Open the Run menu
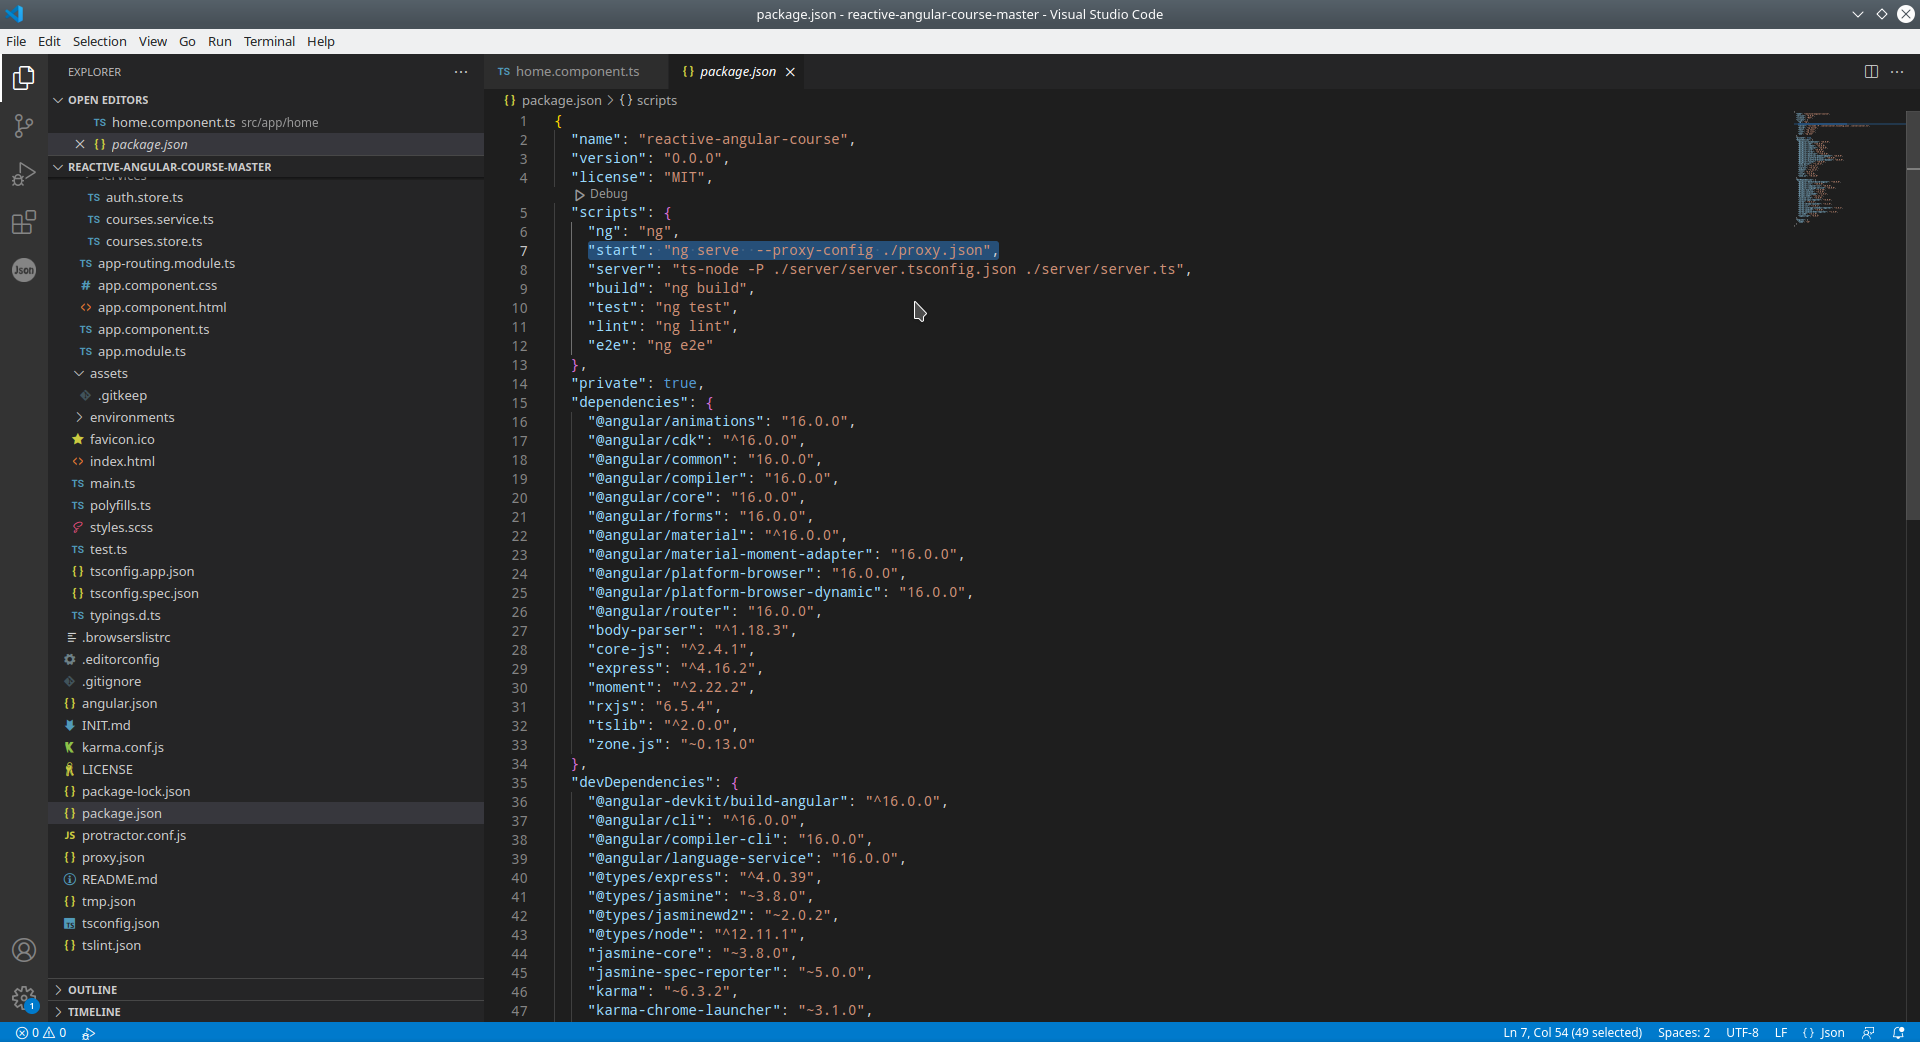The width and height of the screenshot is (1920, 1042). [219, 41]
